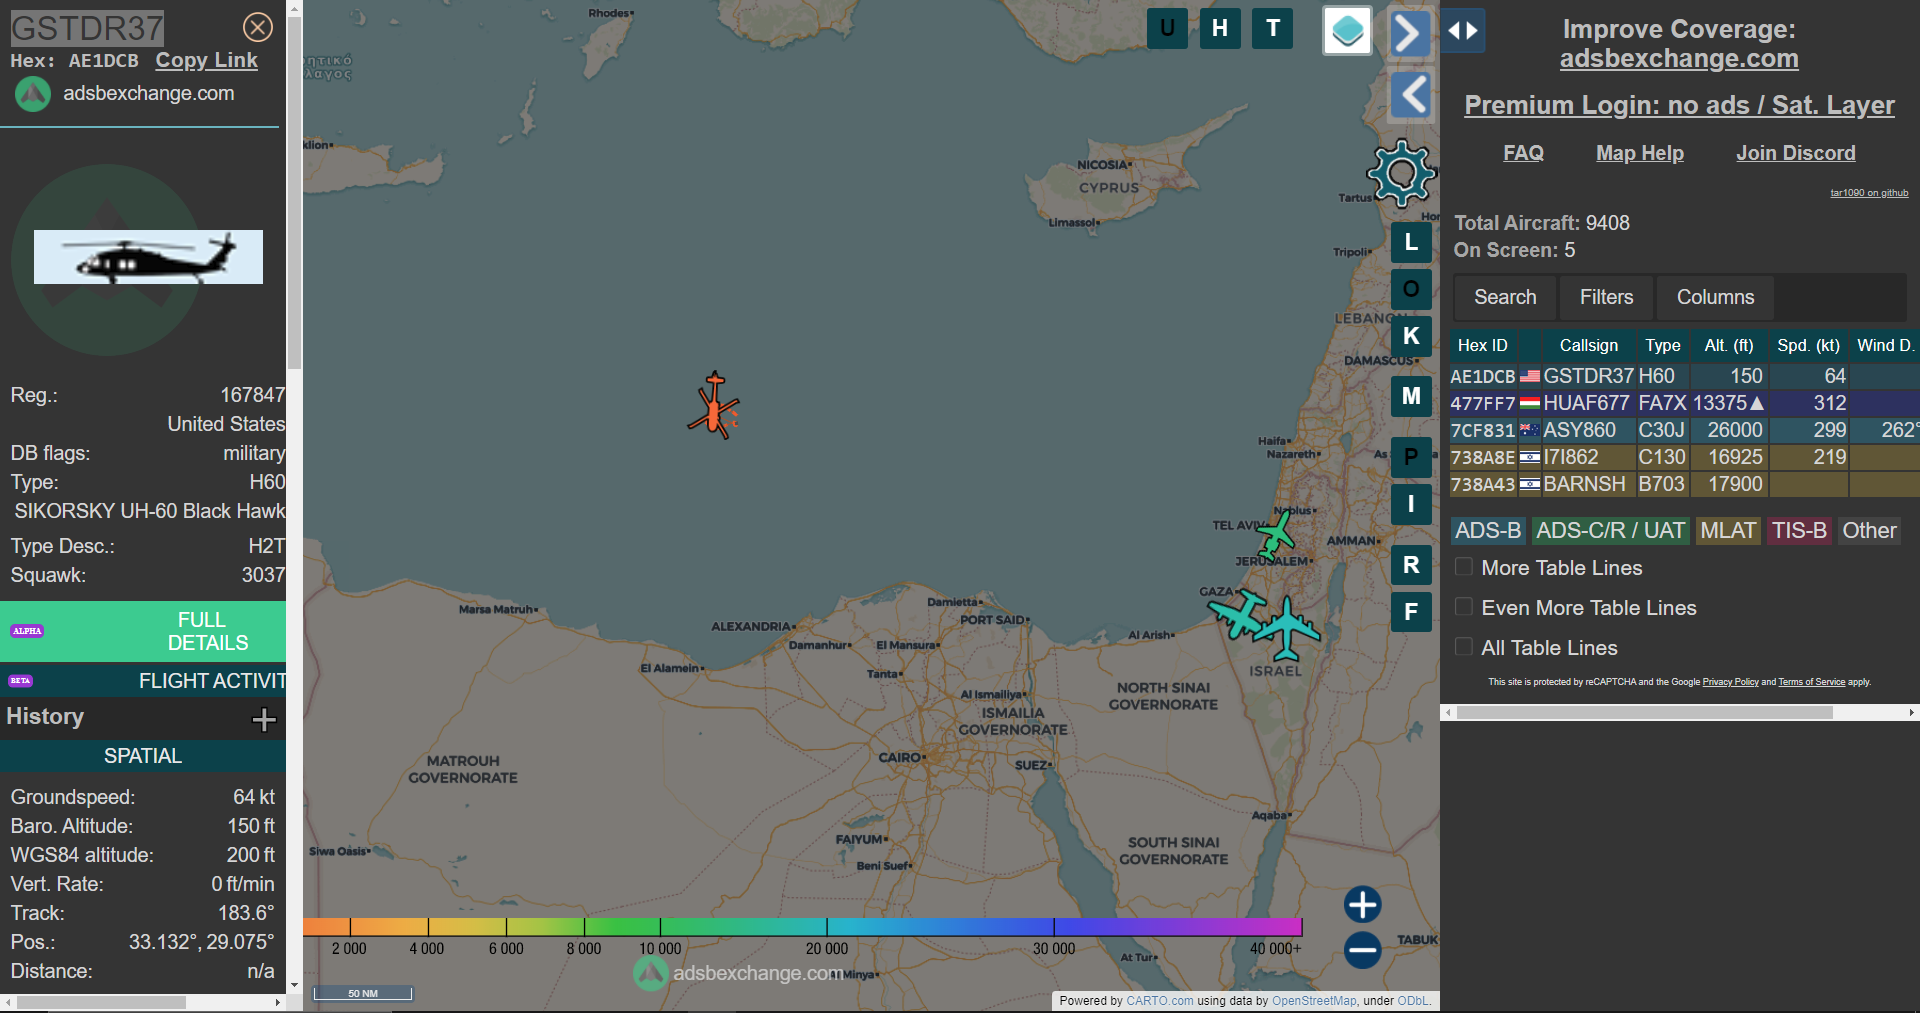This screenshot has width=1920, height=1013.
Task: Open the adsbexchange.com coverage link
Action: click(x=1679, y=59)
